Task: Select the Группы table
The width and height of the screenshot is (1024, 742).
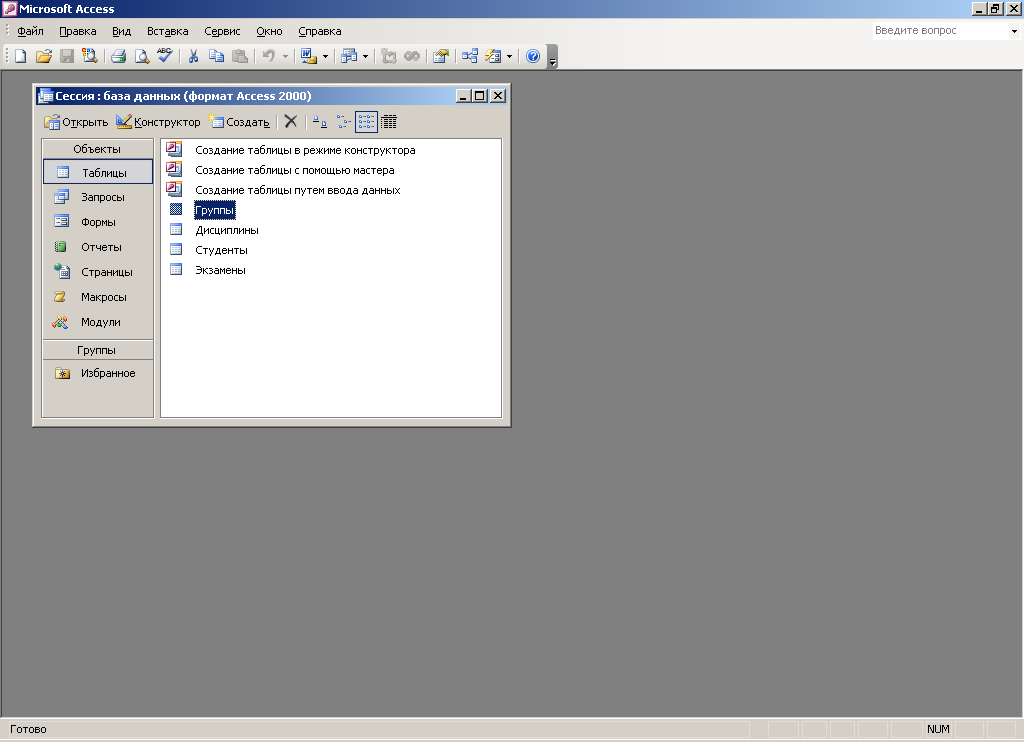Action: [215, 210]
